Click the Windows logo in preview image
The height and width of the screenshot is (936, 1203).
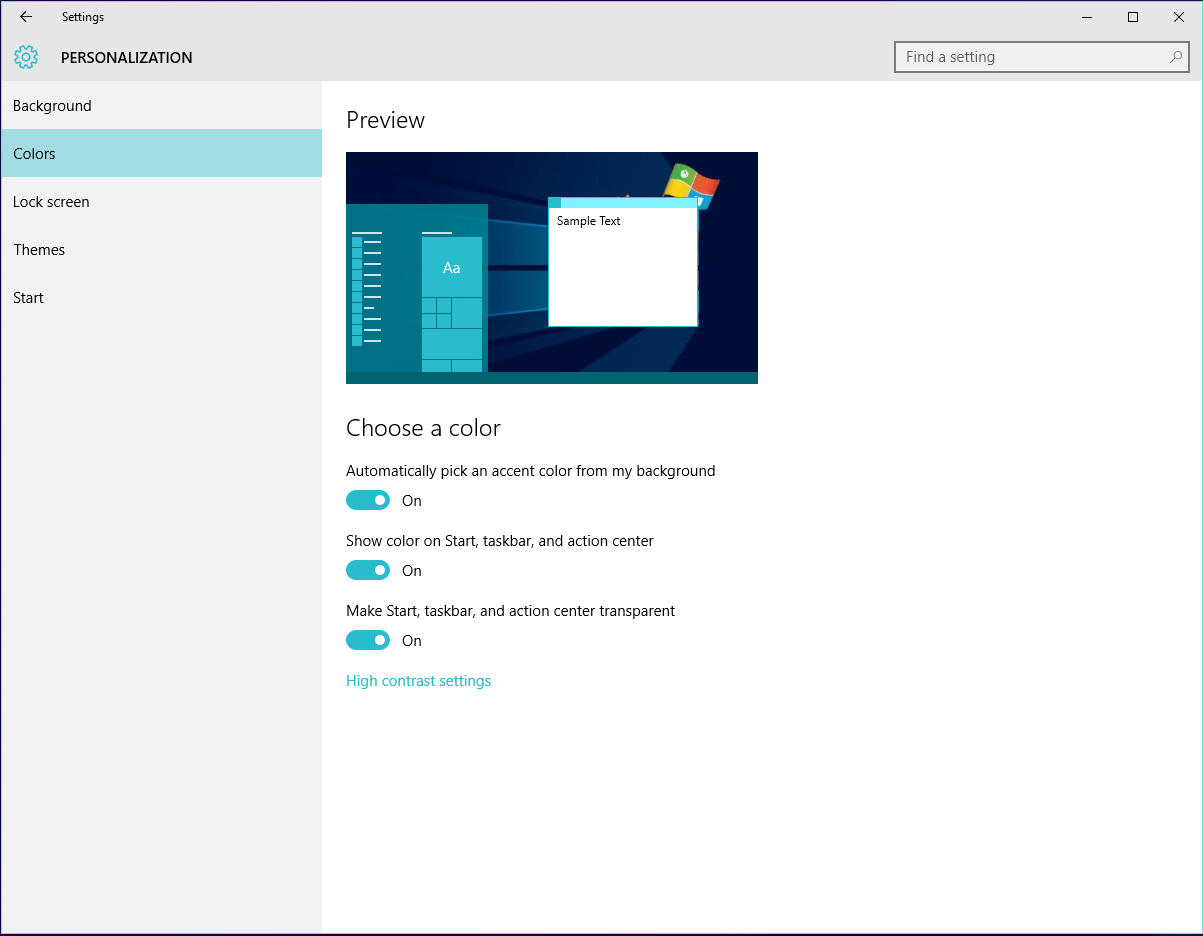pos(692,185)
